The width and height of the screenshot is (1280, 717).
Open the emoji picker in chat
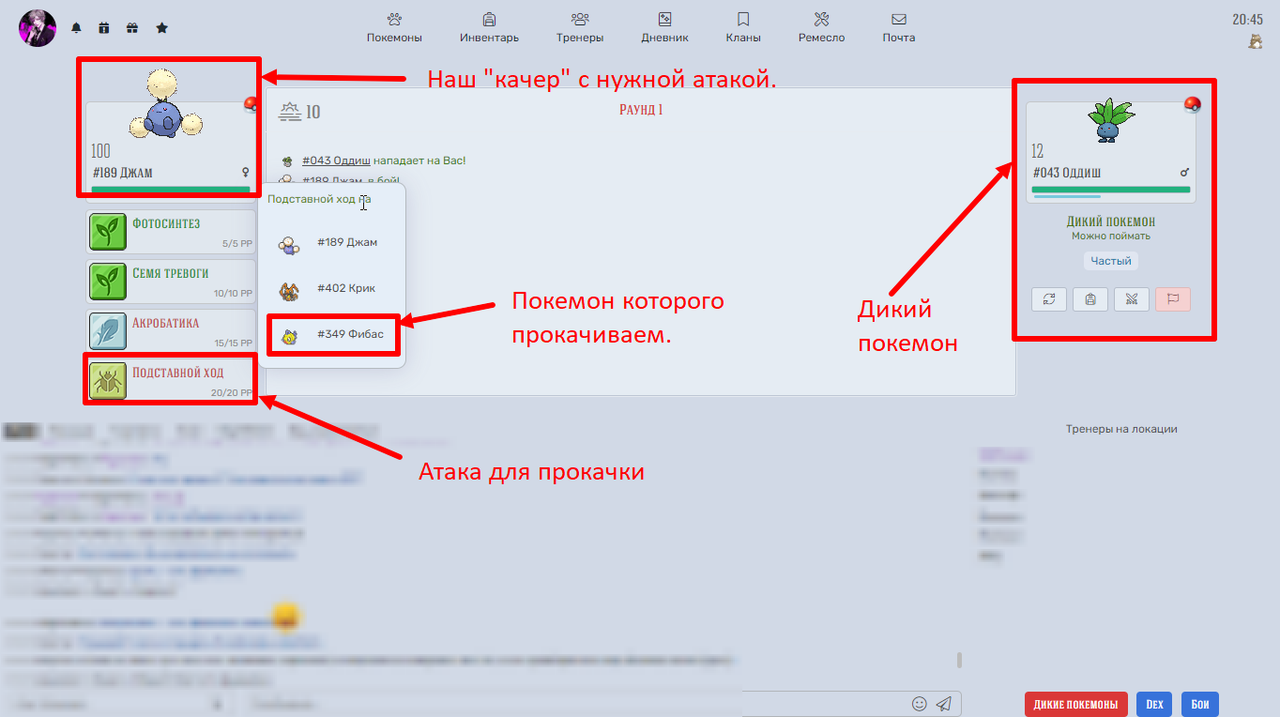[919, 704]
